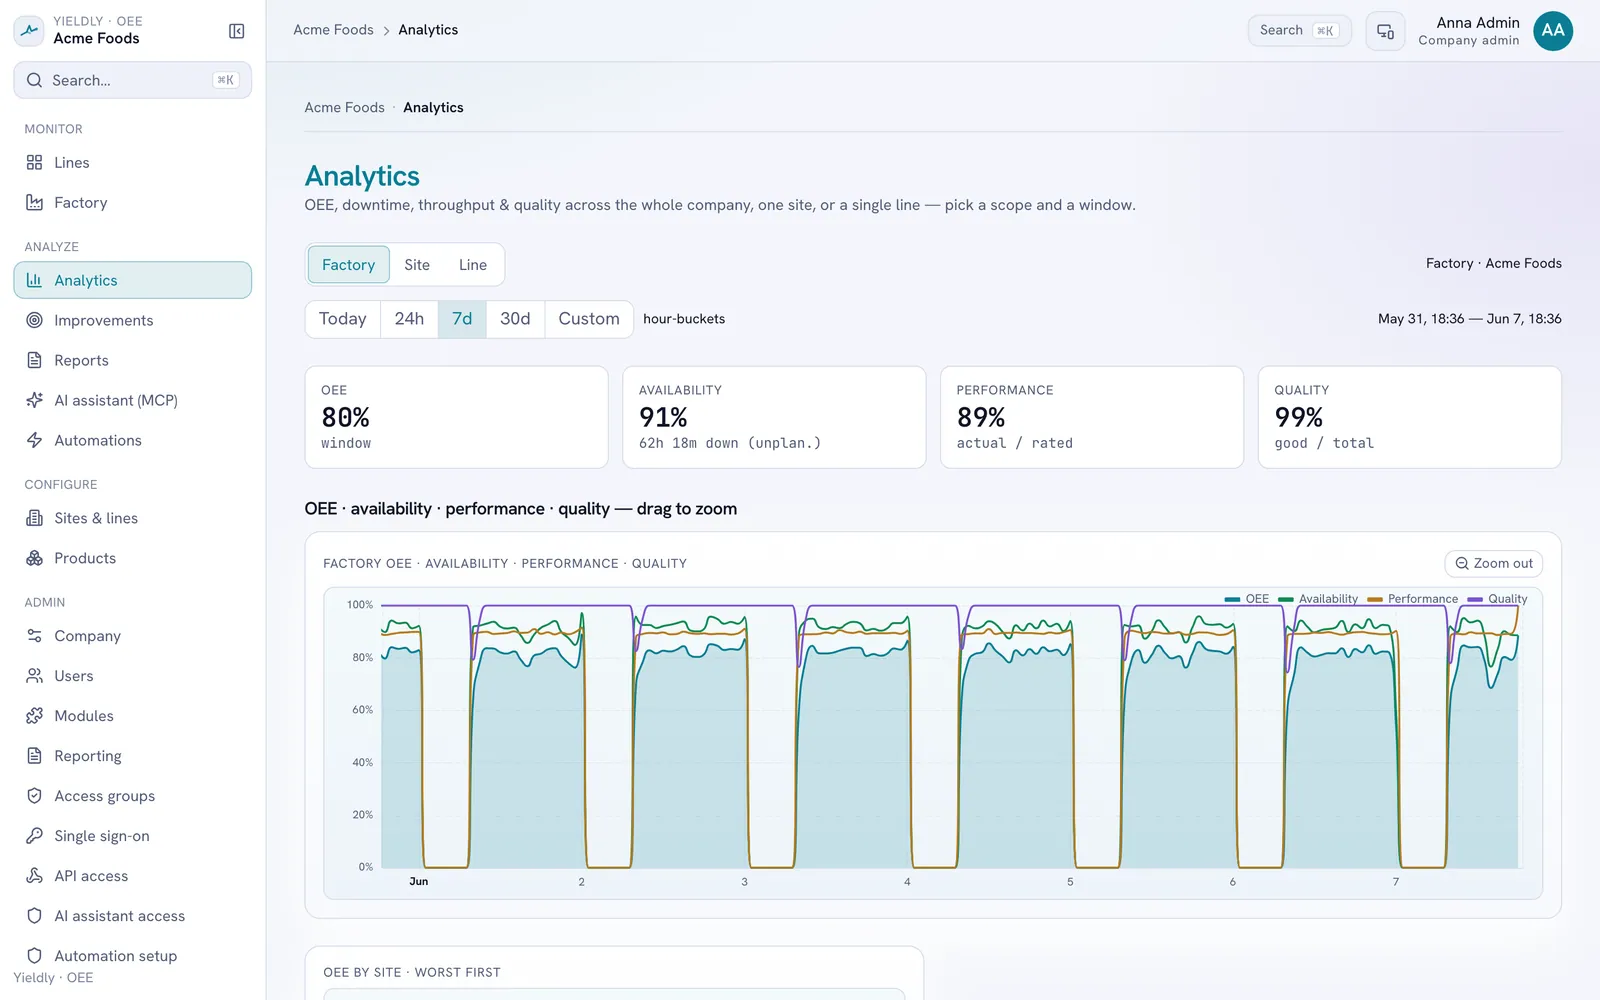The image size is (1600, 1000).
Task: Click the magnifier icon on Zoom out
Action: [1462, 564]
